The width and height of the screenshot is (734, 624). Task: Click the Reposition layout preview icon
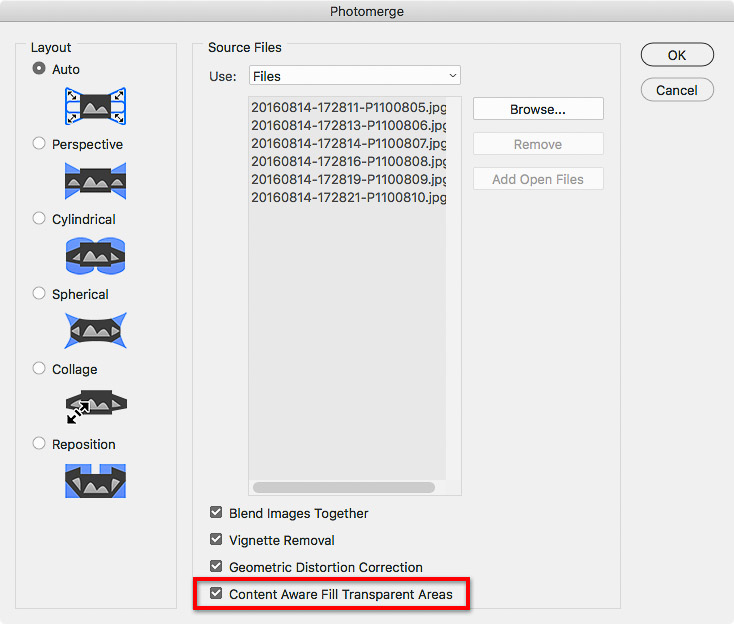(95, 481)
